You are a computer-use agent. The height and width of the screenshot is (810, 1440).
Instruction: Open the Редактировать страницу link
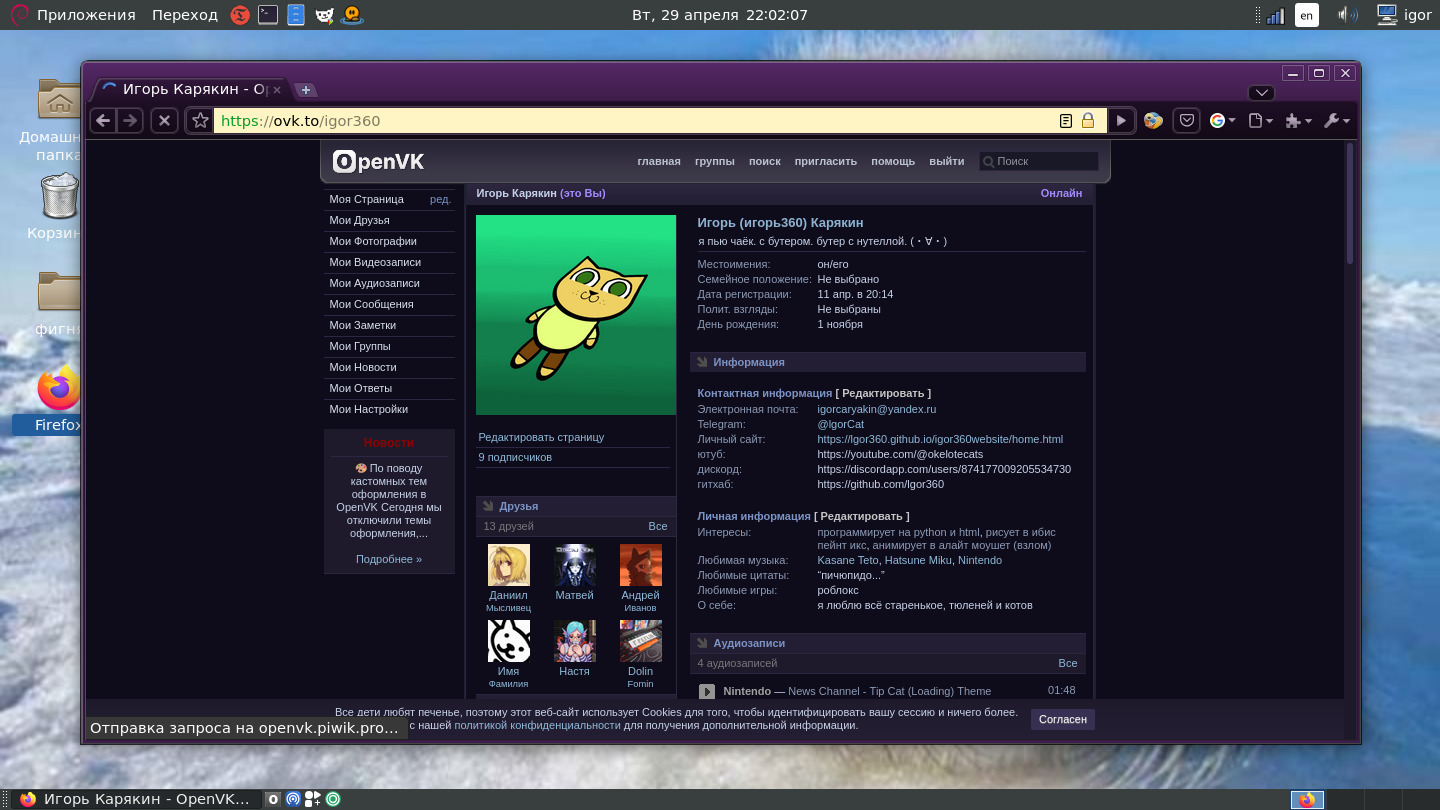(541, 437)
